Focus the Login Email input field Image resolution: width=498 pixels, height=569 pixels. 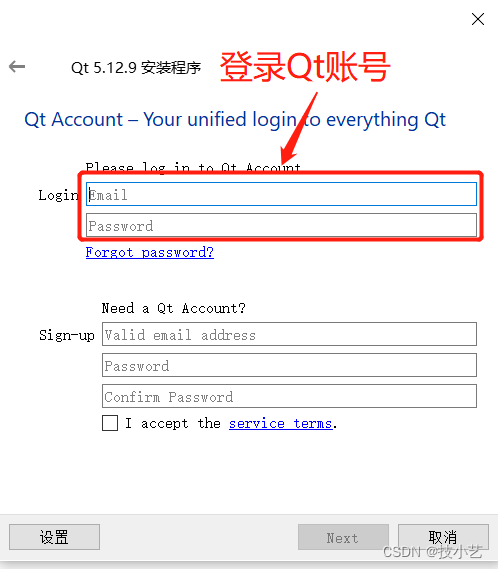coord(281,194)
